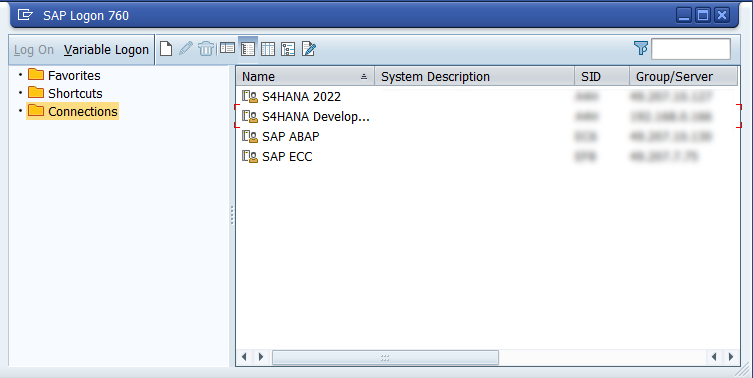This screenshot has width=753, height=378.
Task: Select the SAP ABAP connection
Action: 486,136
